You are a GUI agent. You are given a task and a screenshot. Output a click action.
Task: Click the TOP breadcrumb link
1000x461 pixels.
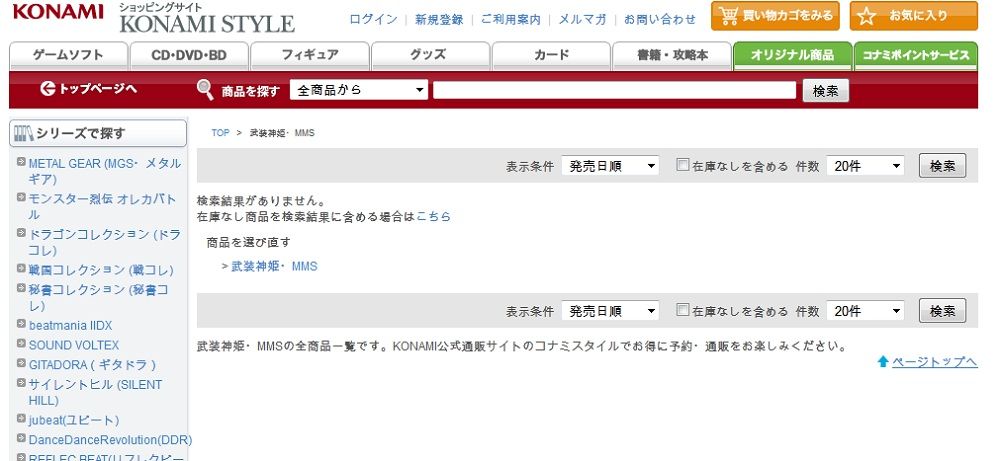220,133
